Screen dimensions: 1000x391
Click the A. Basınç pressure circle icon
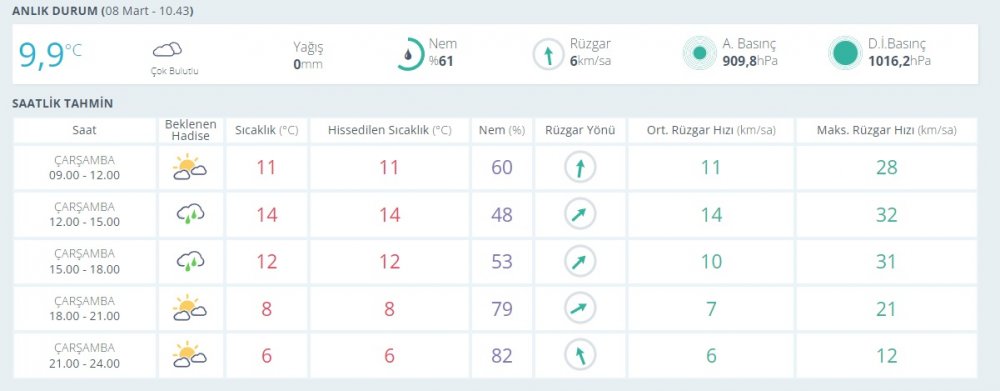[700, 53]
